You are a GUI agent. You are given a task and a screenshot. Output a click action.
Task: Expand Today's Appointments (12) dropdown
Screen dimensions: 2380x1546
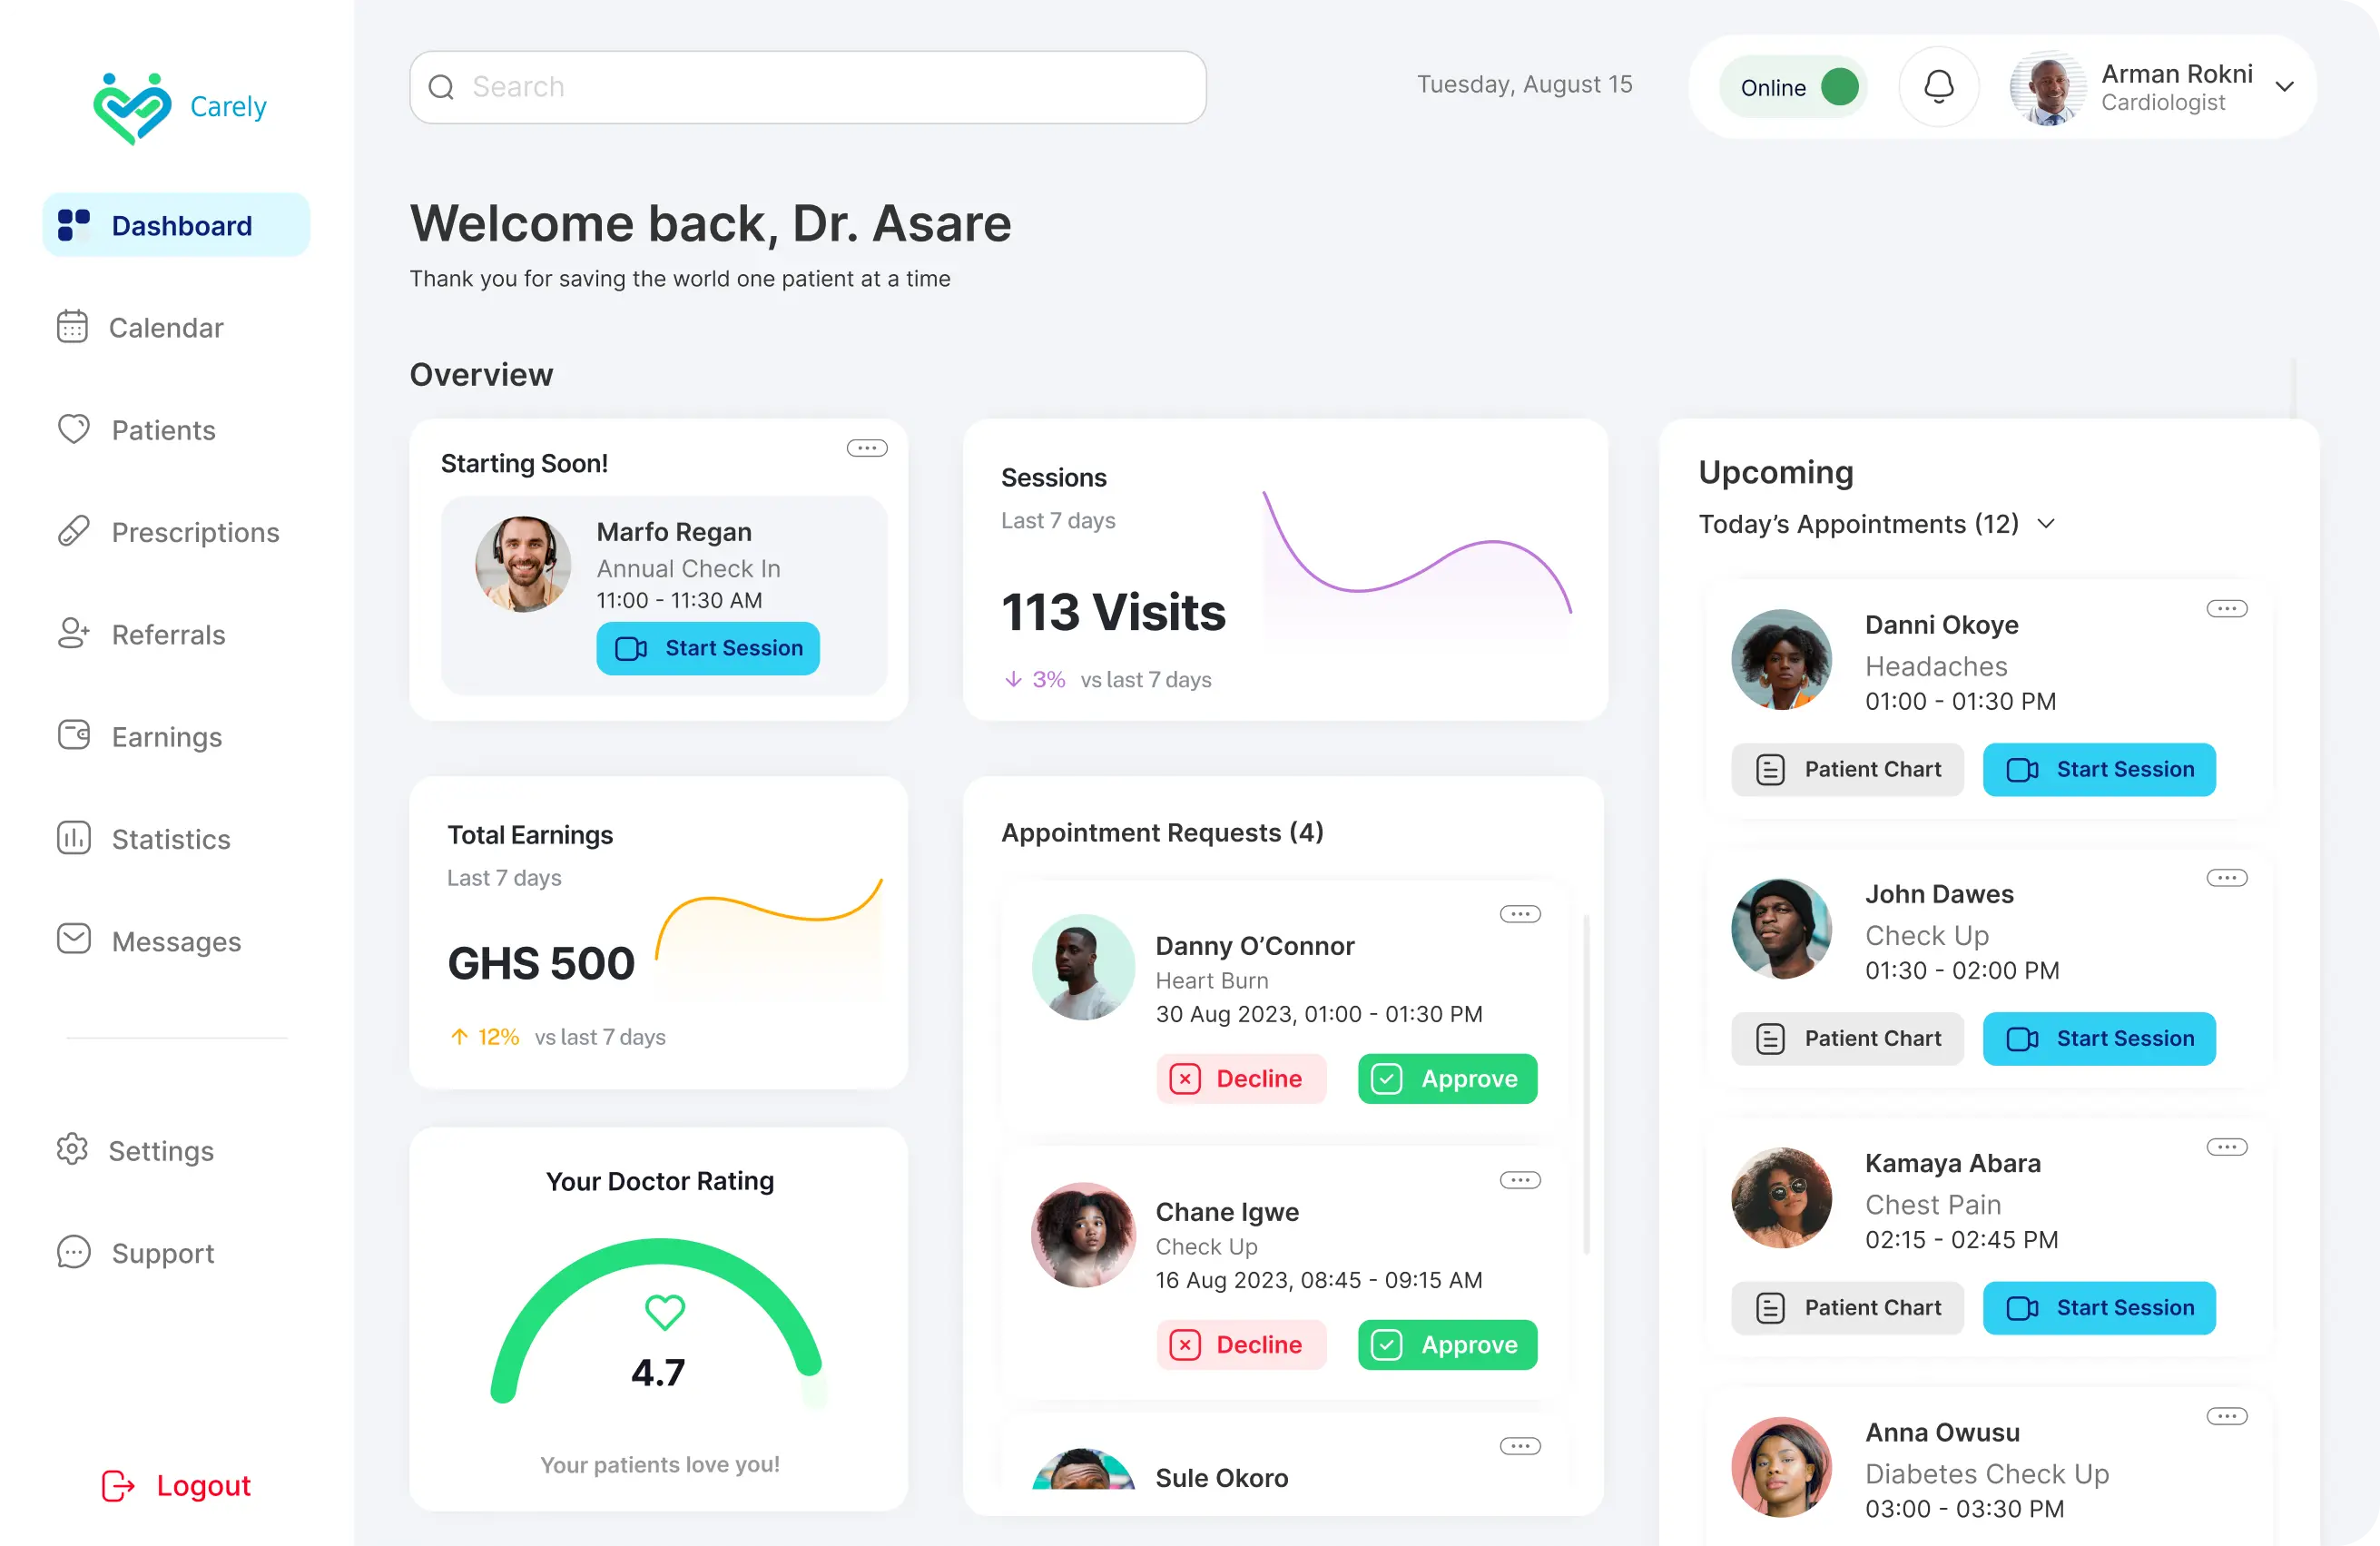(2047, 524)
